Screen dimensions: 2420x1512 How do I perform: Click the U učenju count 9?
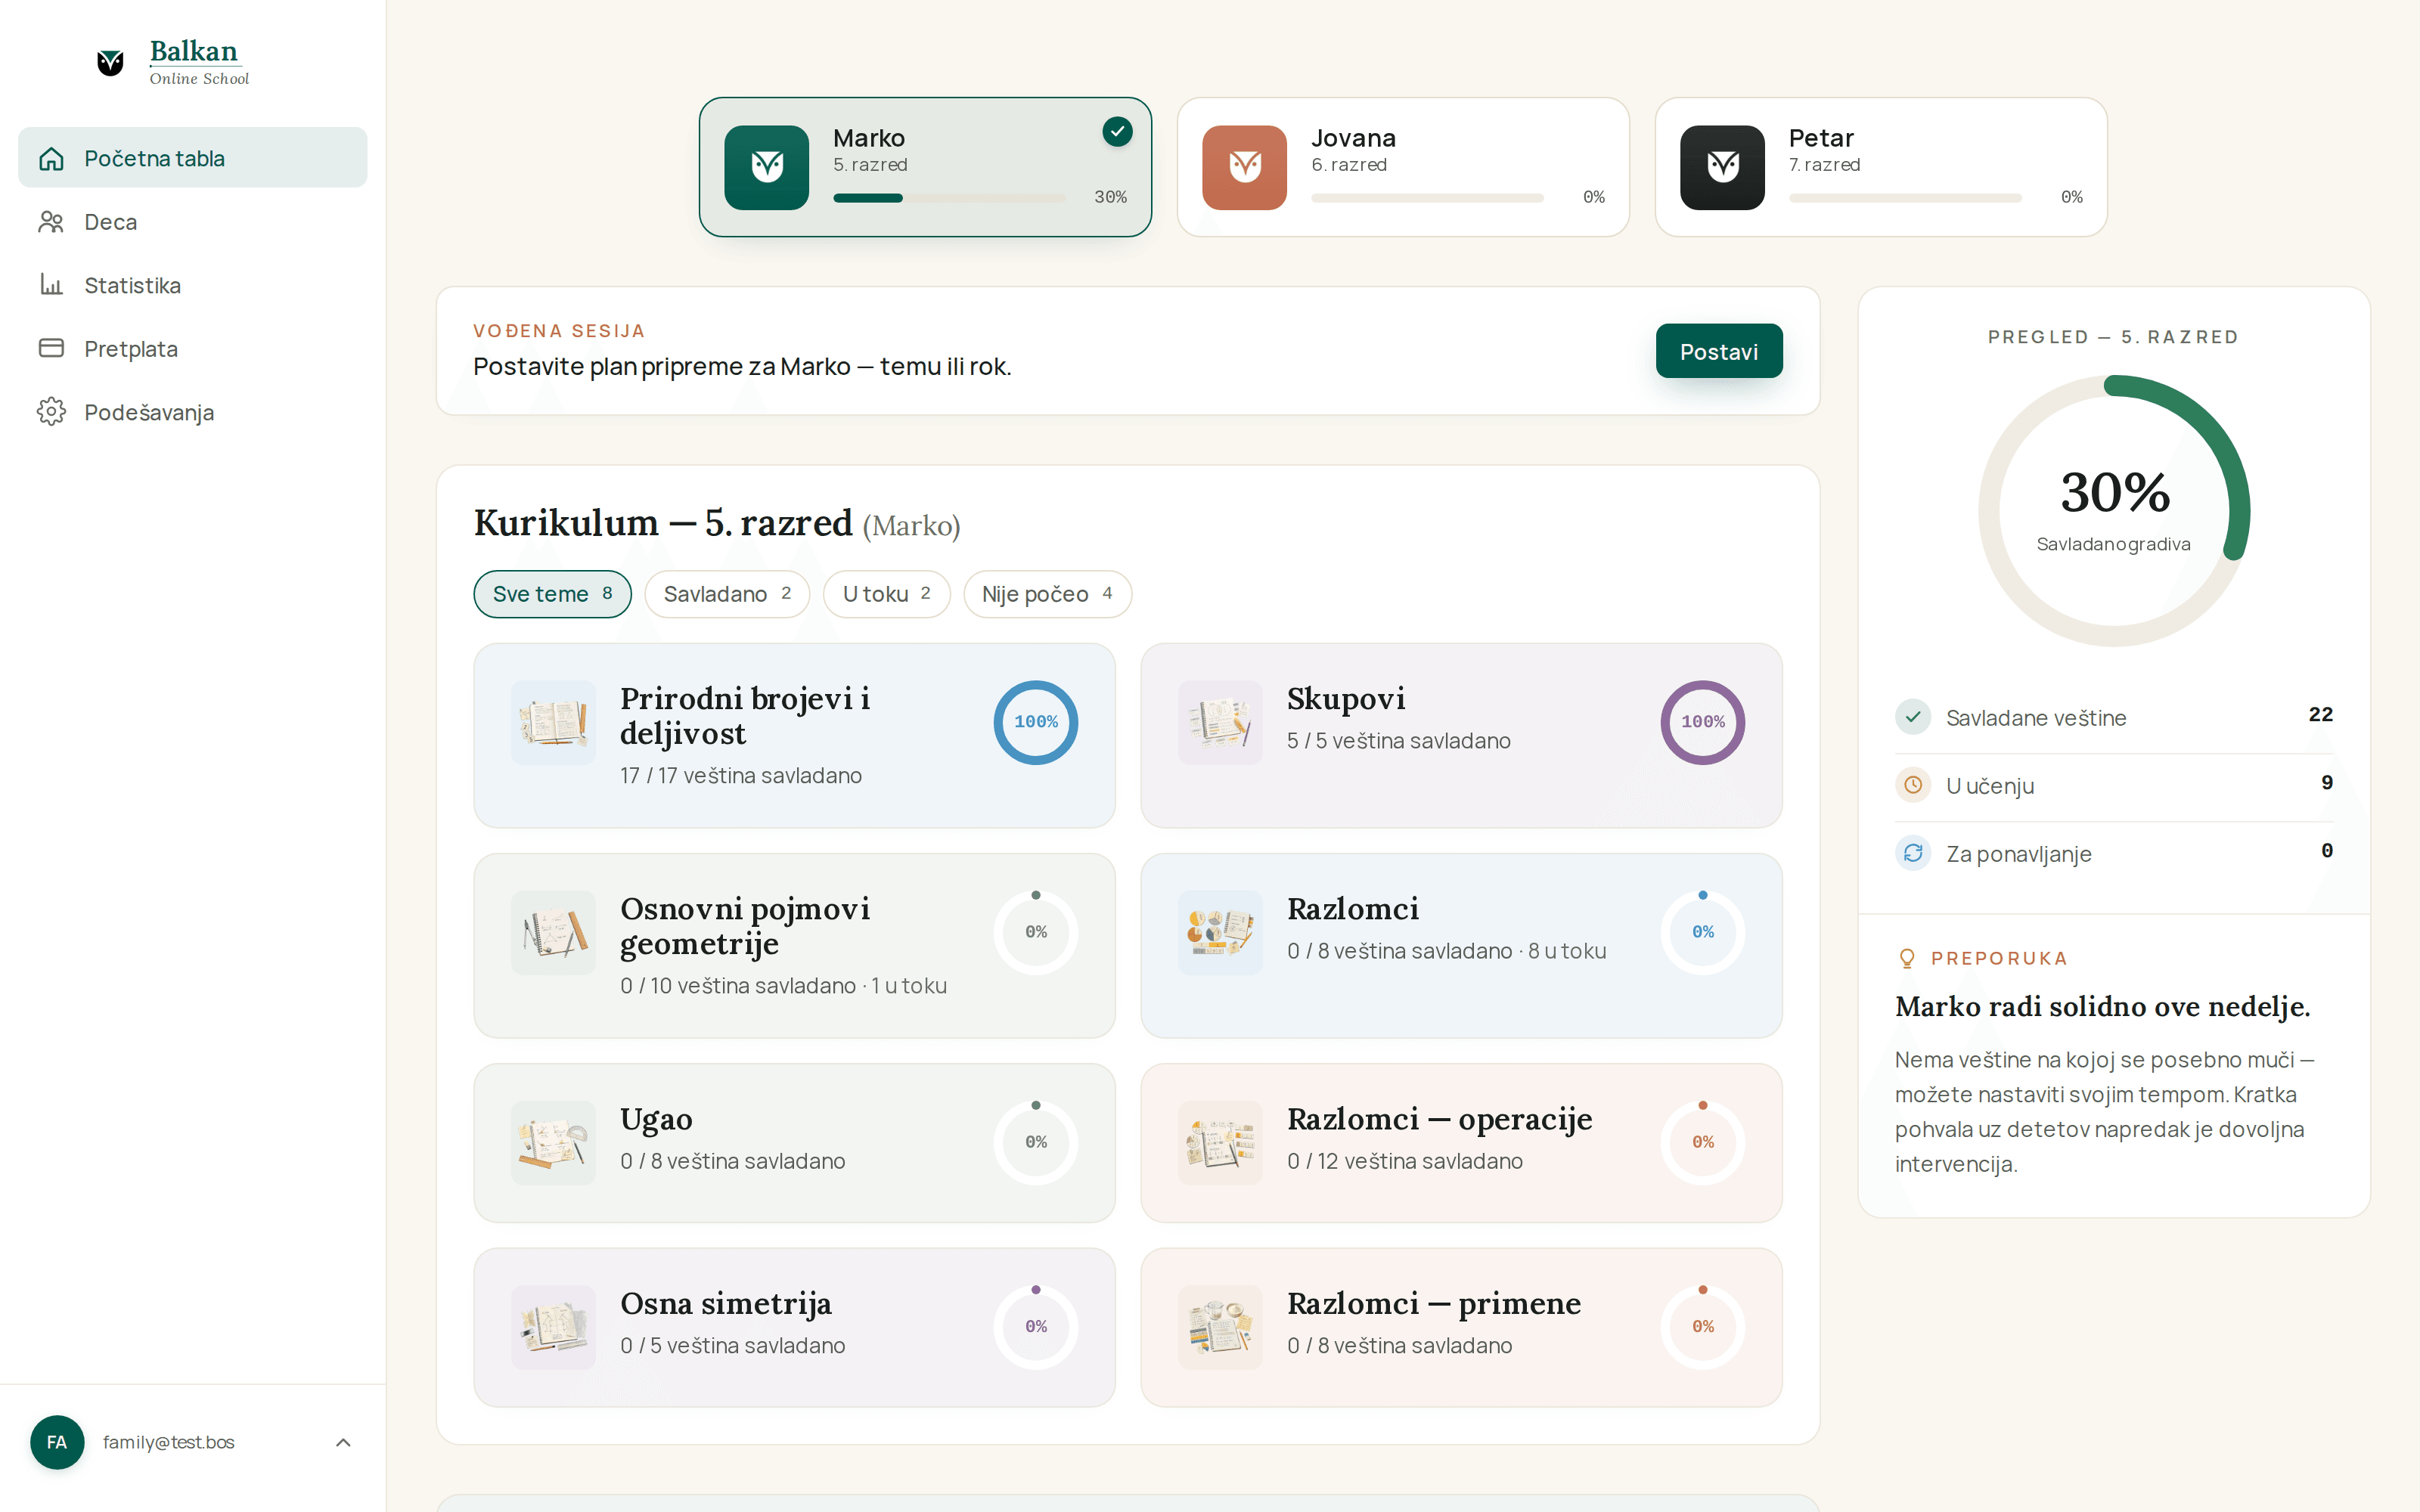coord(2327,783)
